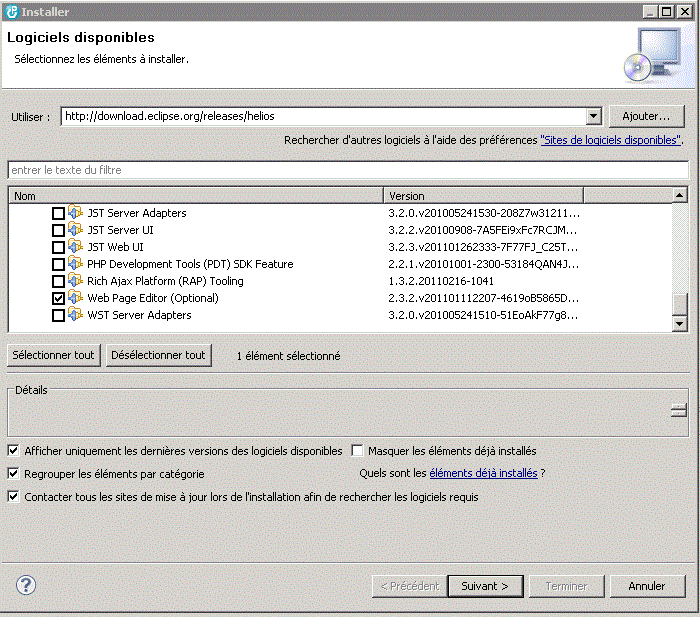The height and width of the screenshot is (617, 700).
Task: Sort by the Nom column header
Action: [196, 196]
